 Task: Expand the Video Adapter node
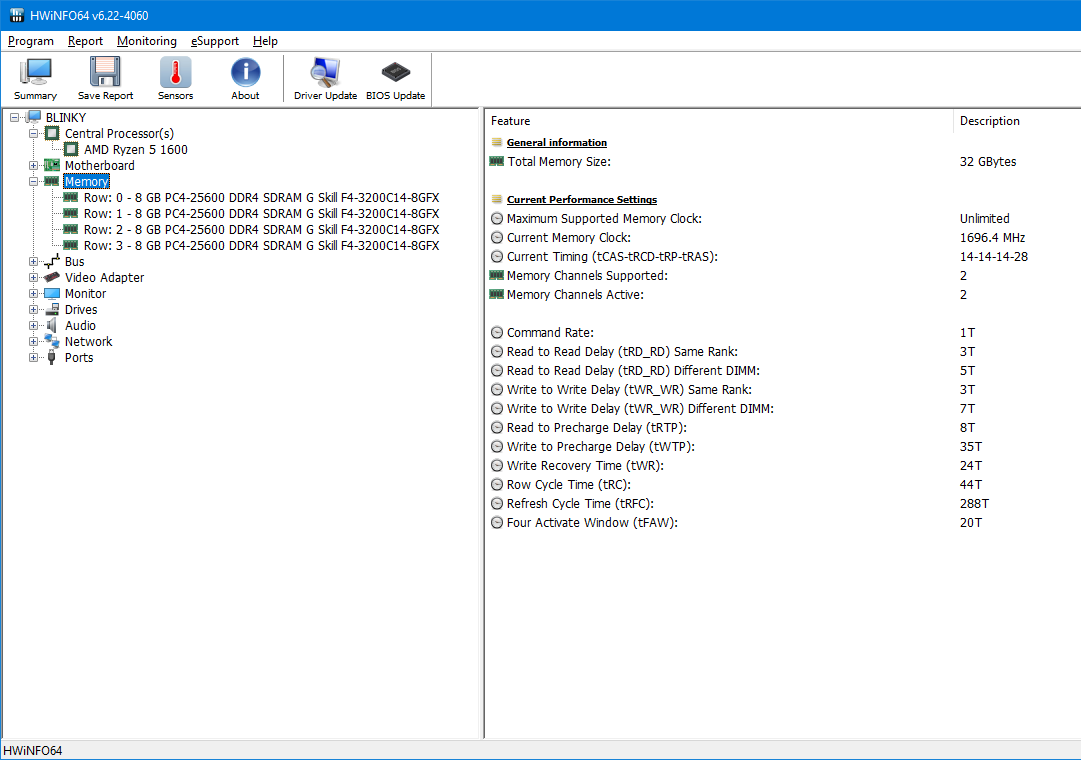click(x=33, y=277)
